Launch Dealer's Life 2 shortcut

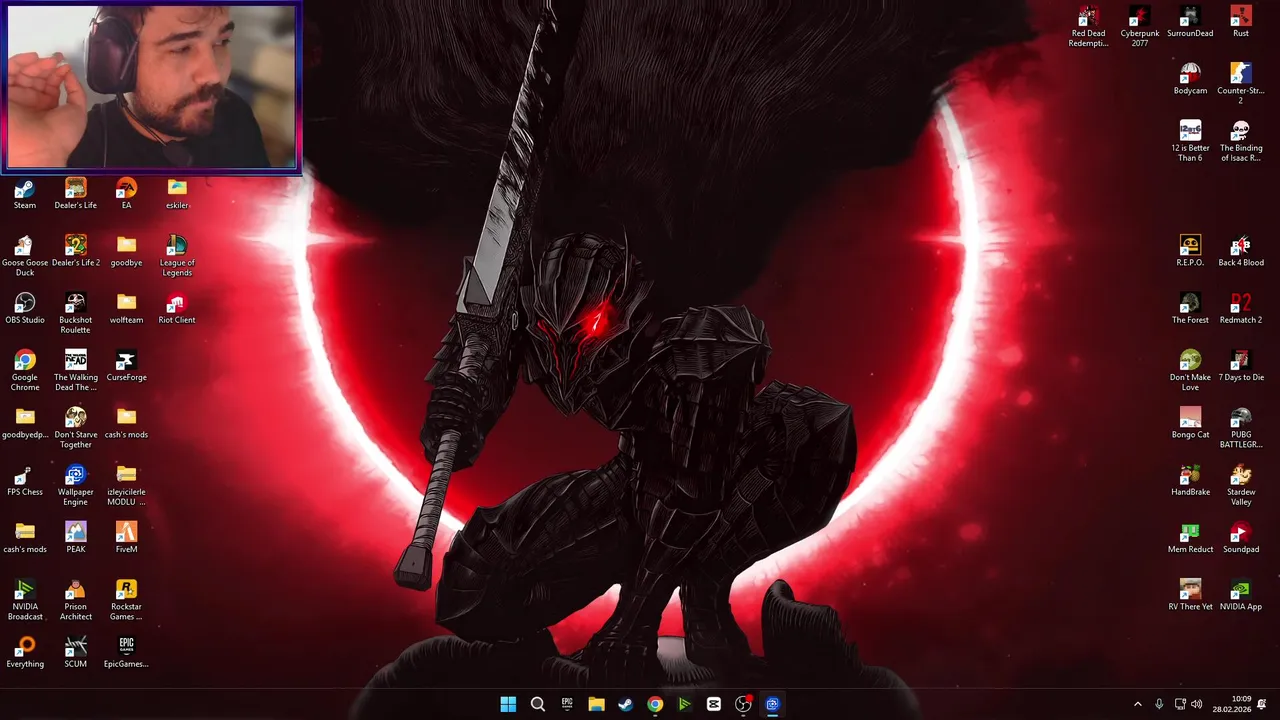[76, 251]
